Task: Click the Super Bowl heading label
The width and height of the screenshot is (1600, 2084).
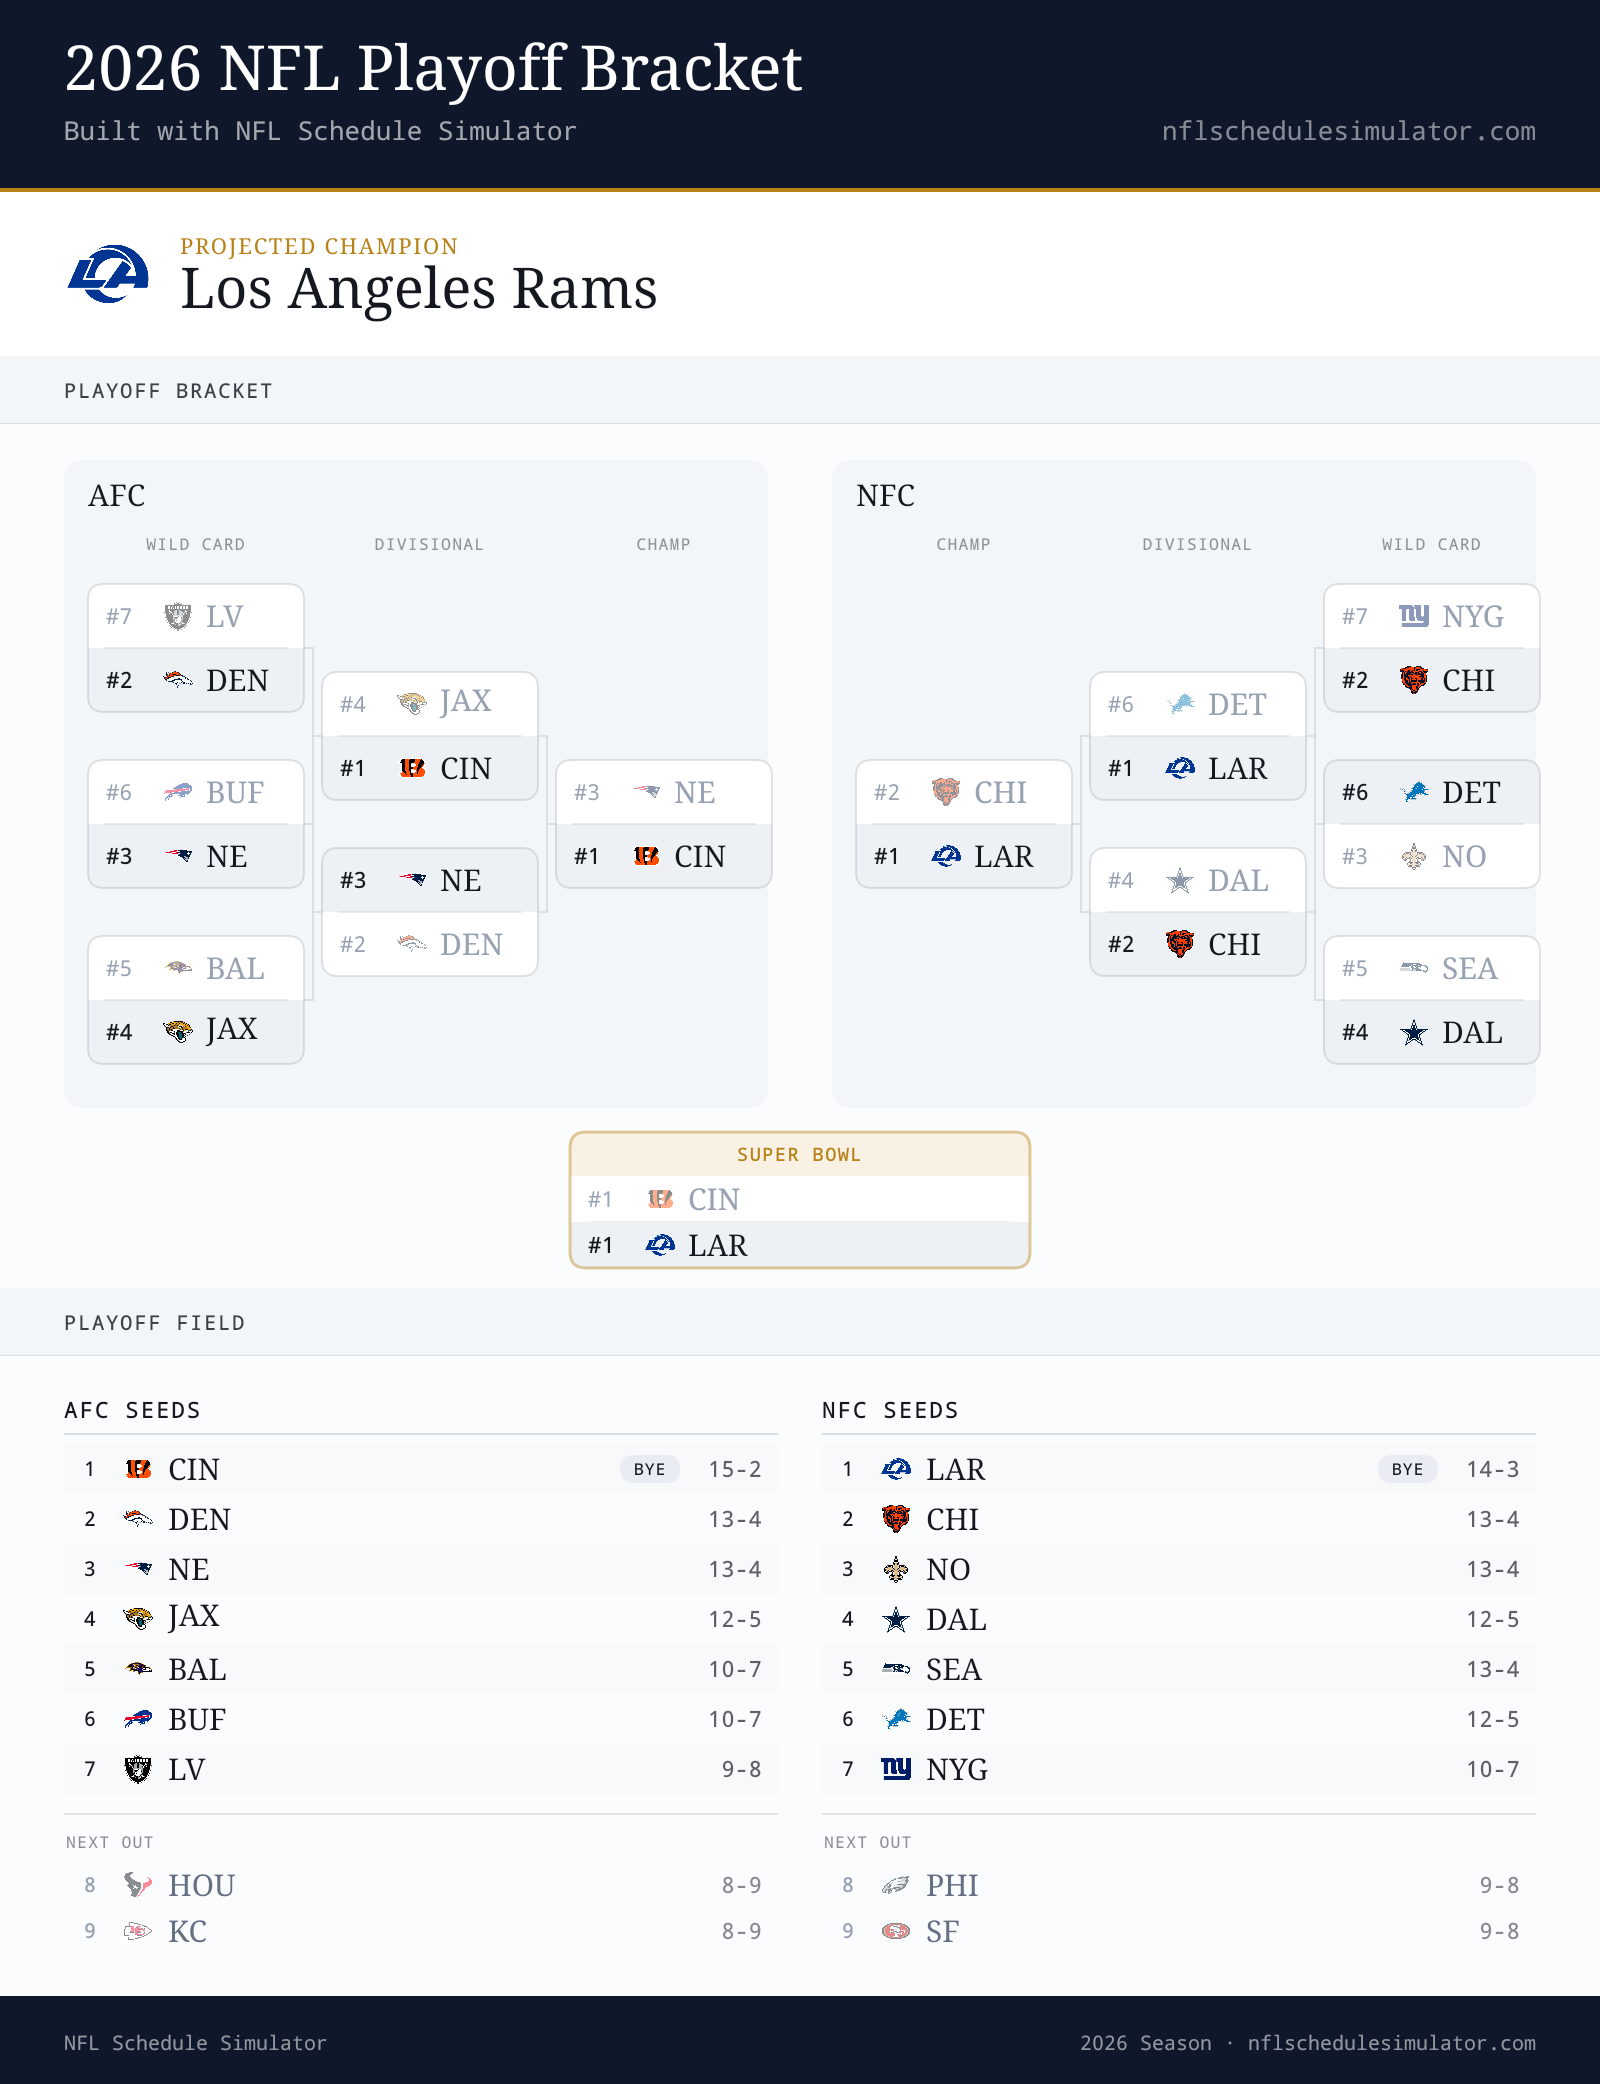Action: tap(799, 1154)
